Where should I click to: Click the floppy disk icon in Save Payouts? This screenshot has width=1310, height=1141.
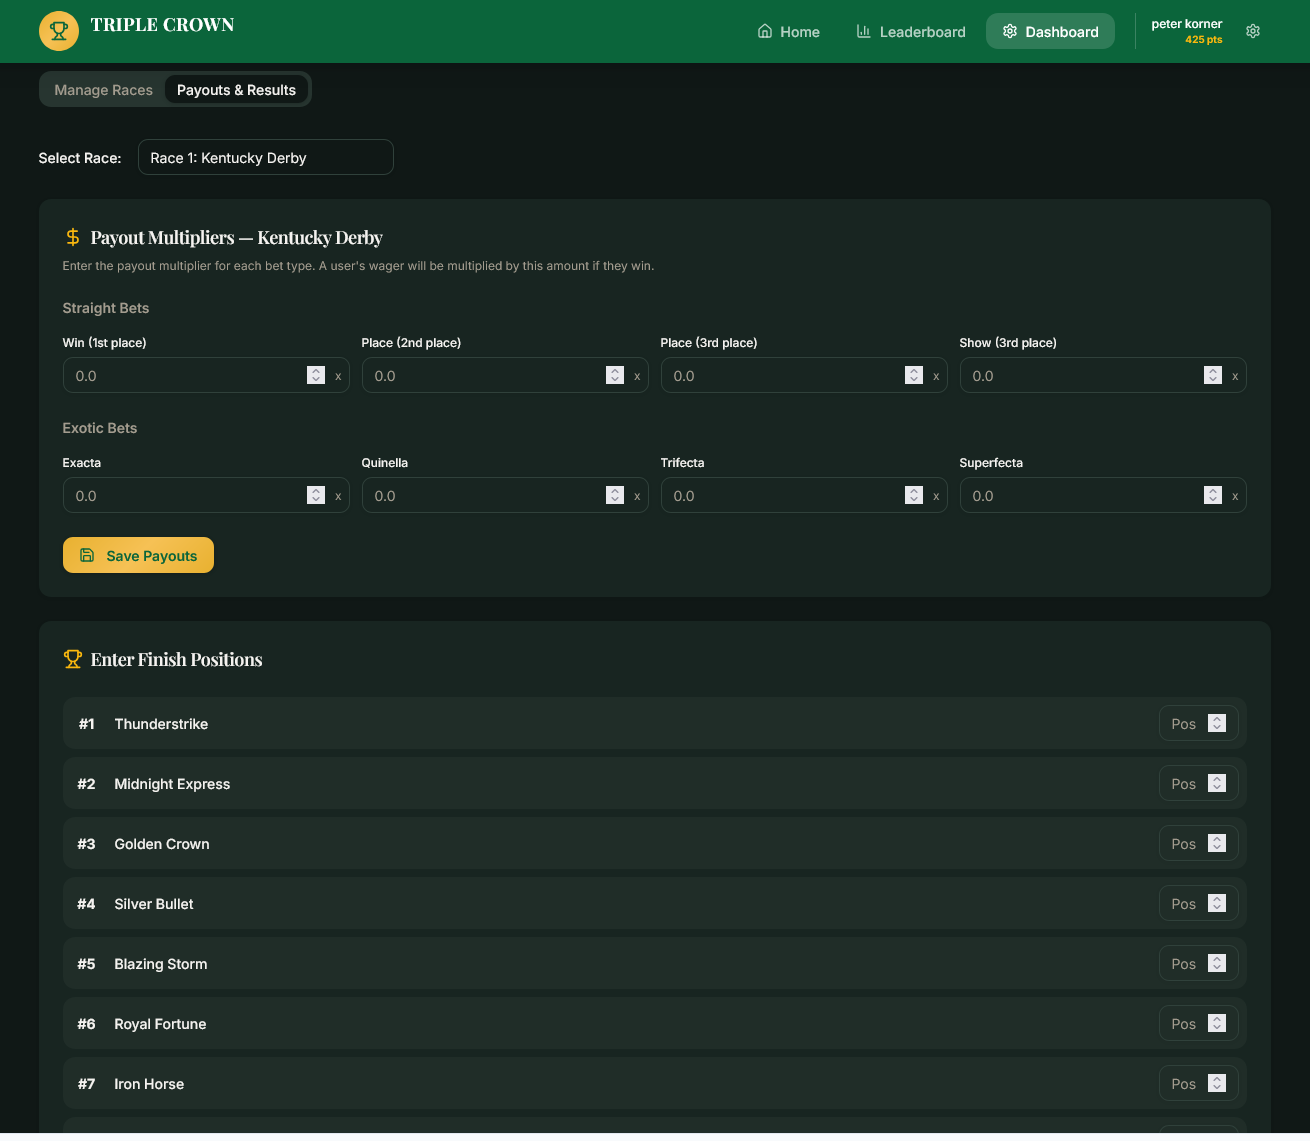(x=87, y=555)
